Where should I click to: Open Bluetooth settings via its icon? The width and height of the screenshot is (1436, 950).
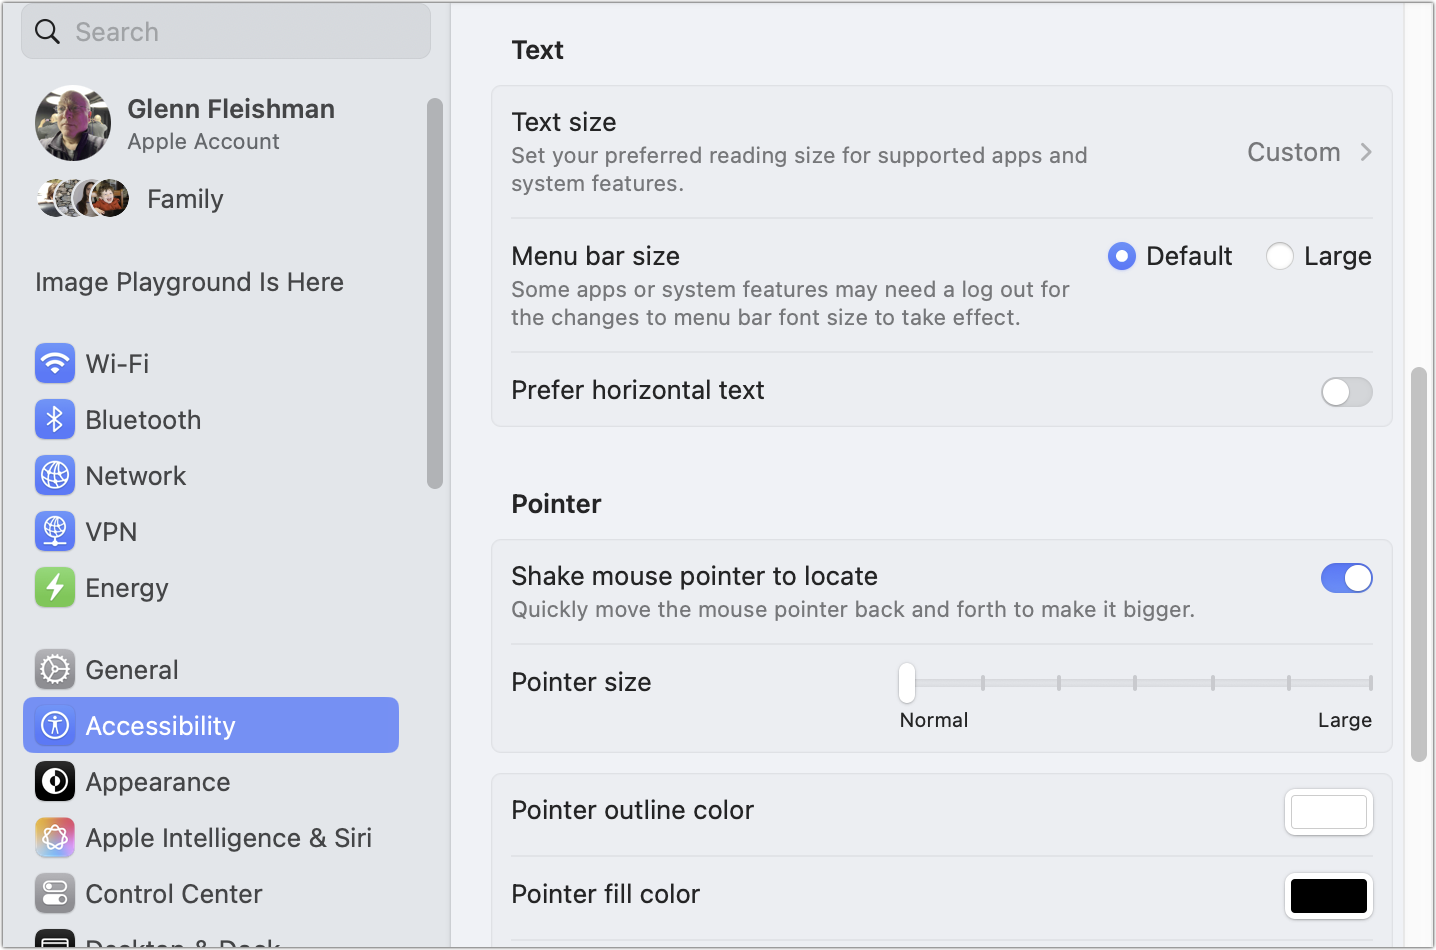(x=55, y=420)
